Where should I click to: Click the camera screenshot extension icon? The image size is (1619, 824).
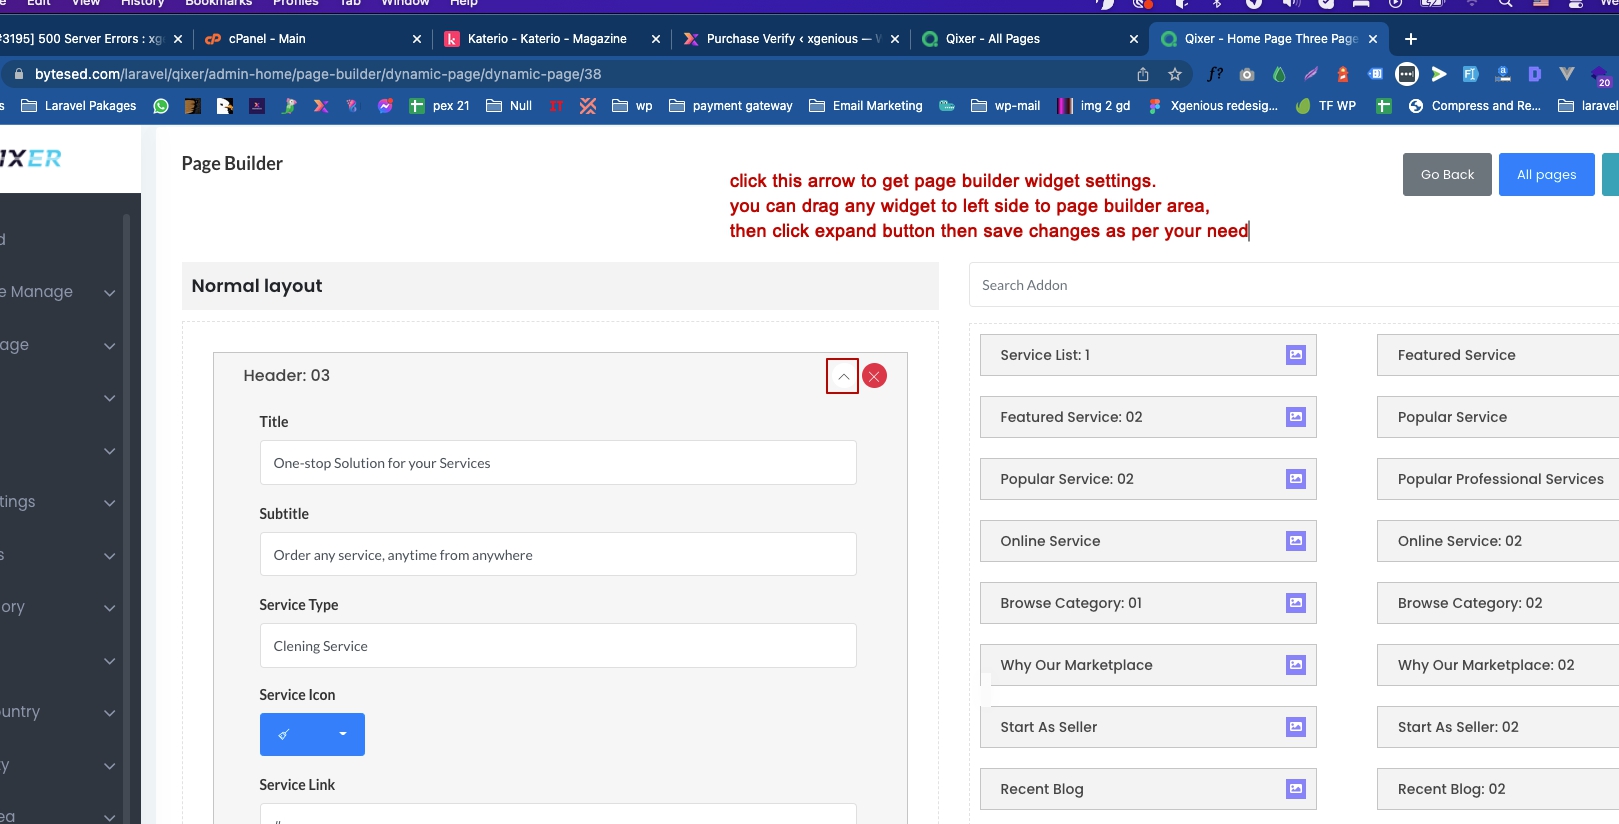coord(1247,74)
